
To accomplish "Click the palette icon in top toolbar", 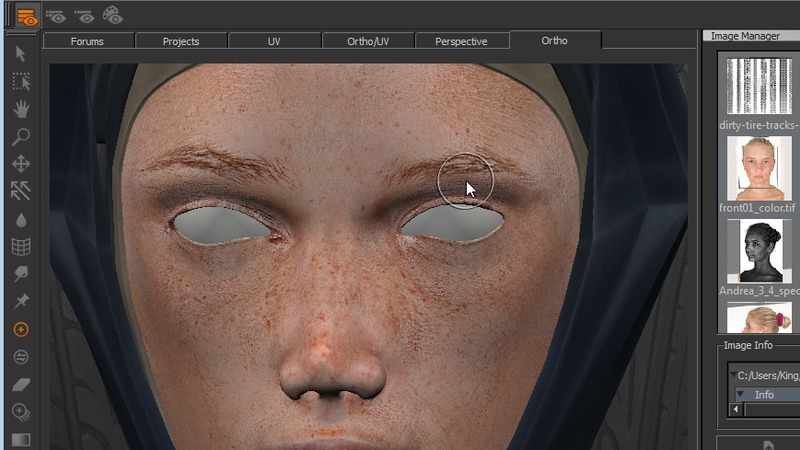I will click(112, 15).
